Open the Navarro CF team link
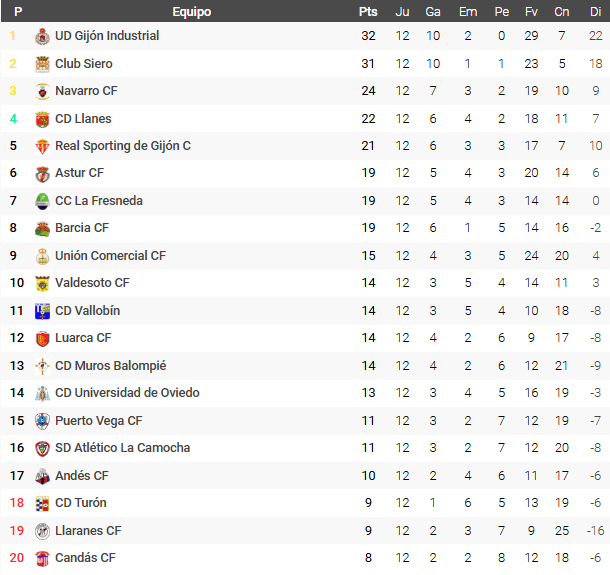Image resolution: width=610 pixels, height=575 pixels. point(86,91)
